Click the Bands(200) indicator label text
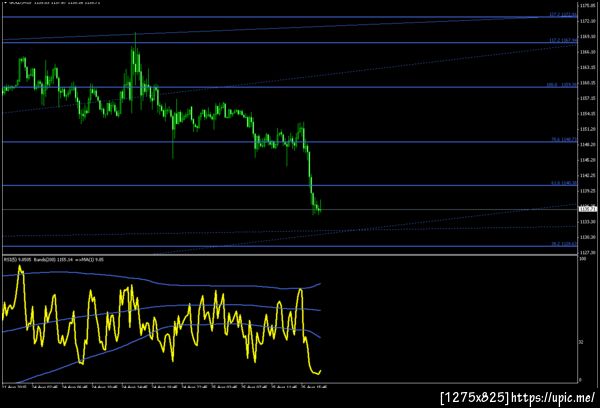This screenshot has height=408, width=600. [50, 259]
